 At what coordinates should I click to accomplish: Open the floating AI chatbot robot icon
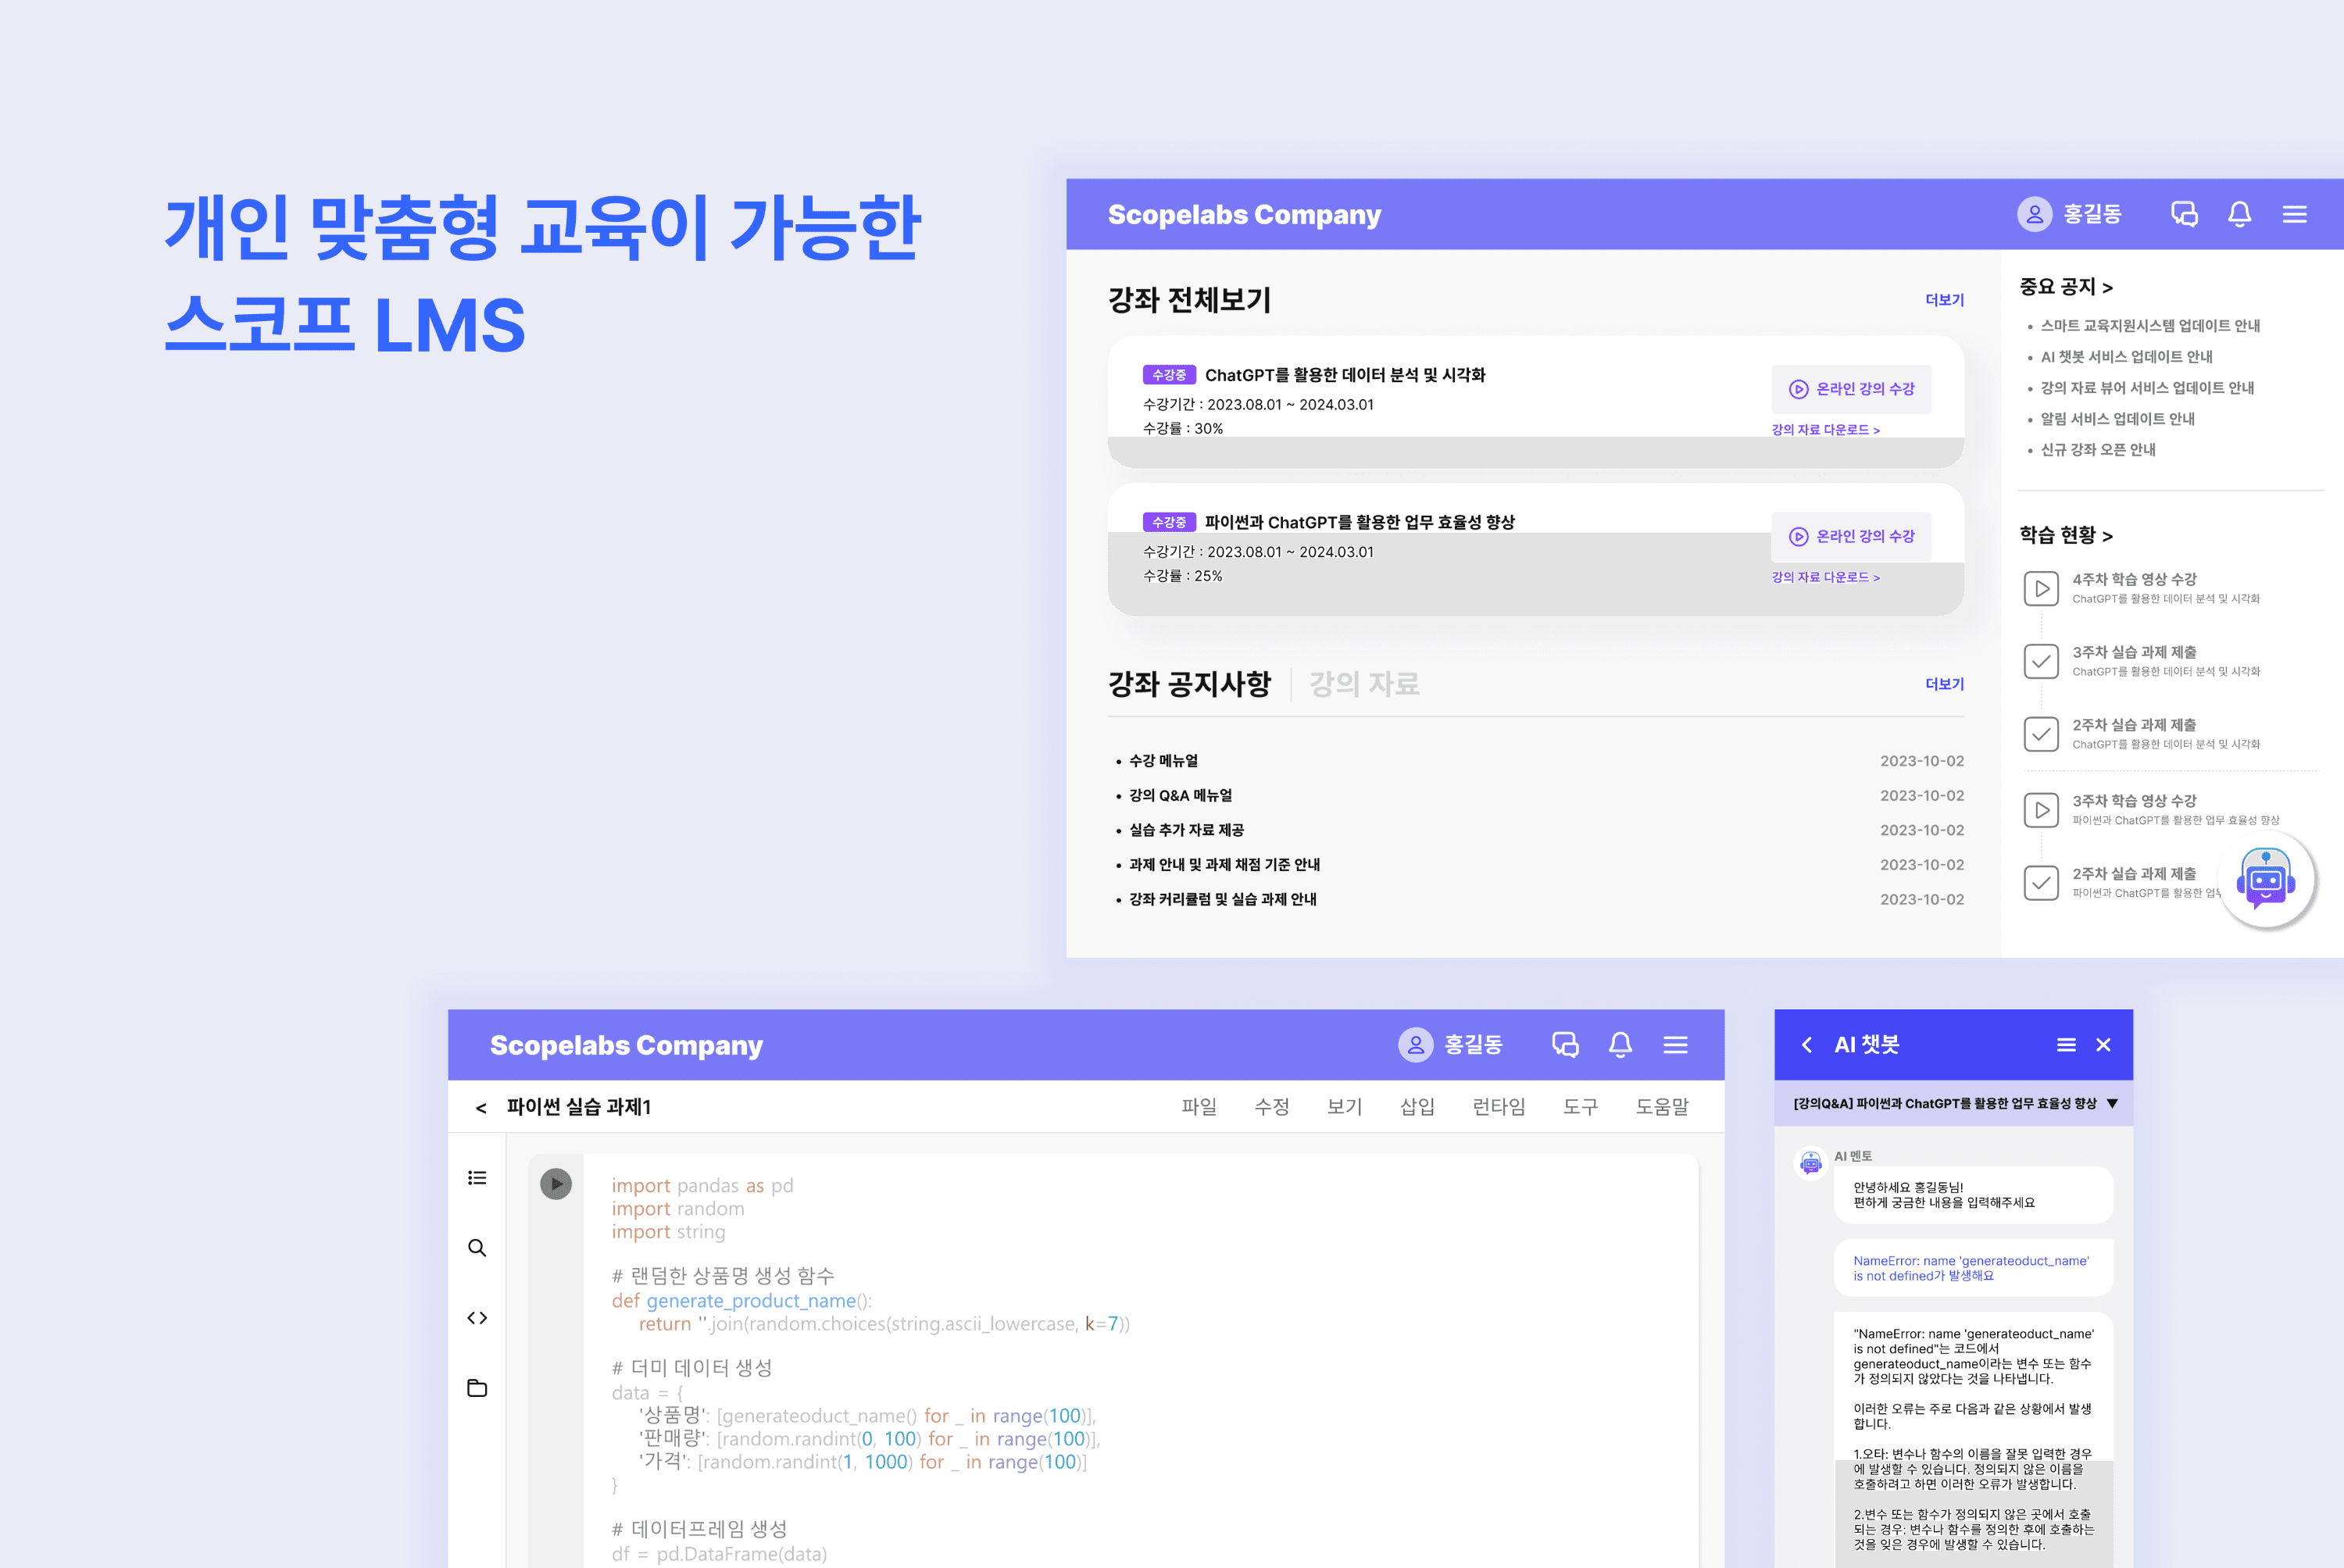click(2267, 879)
